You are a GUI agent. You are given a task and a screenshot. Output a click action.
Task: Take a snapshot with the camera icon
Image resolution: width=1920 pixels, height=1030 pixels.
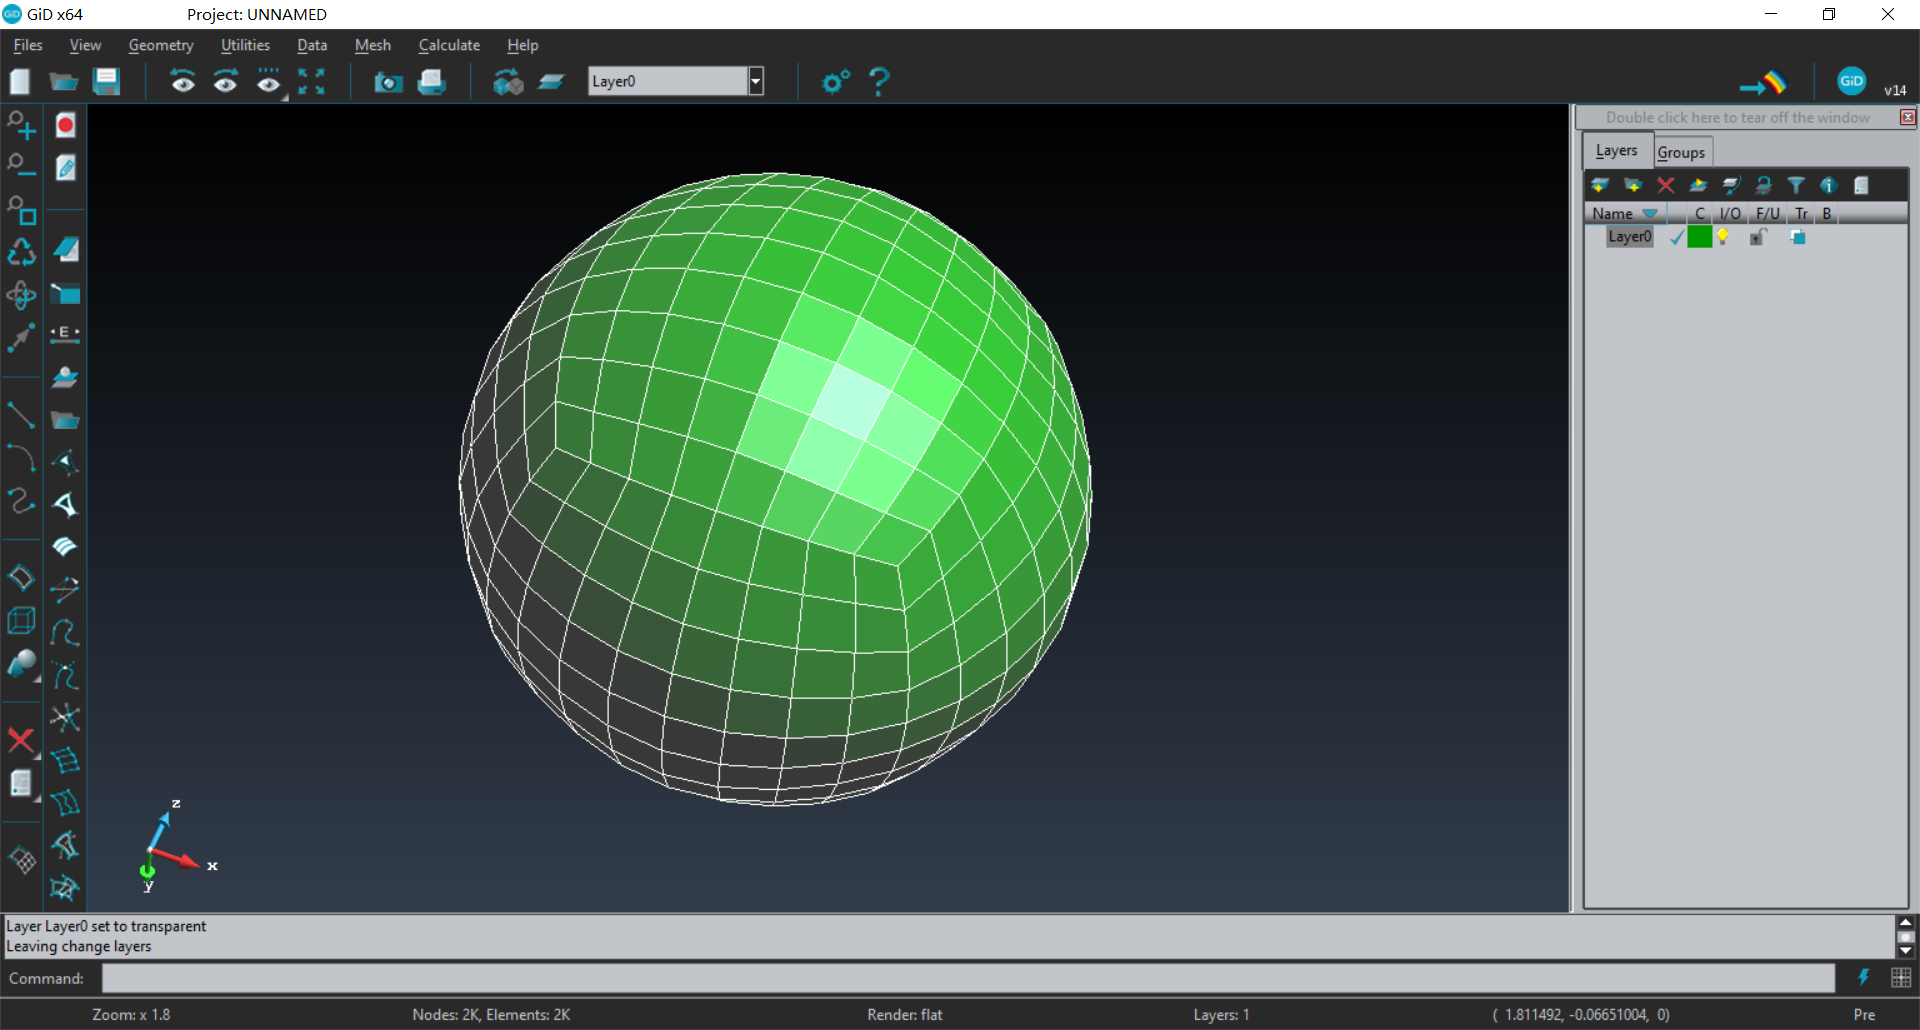388,82
